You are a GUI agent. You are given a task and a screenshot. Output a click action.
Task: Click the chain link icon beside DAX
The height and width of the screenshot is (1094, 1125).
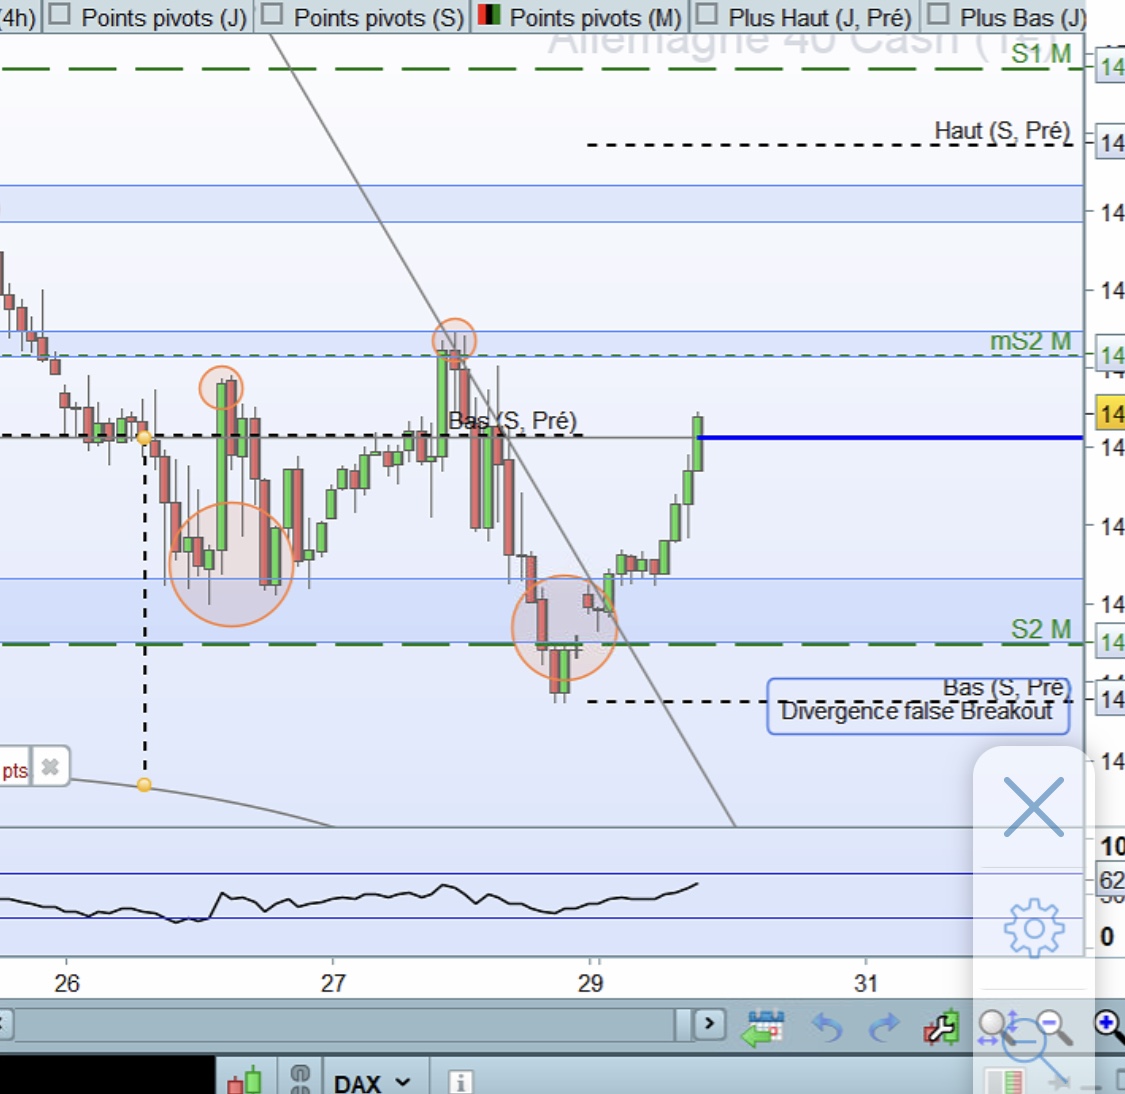pyautogui.click(x=301, y=1079)
